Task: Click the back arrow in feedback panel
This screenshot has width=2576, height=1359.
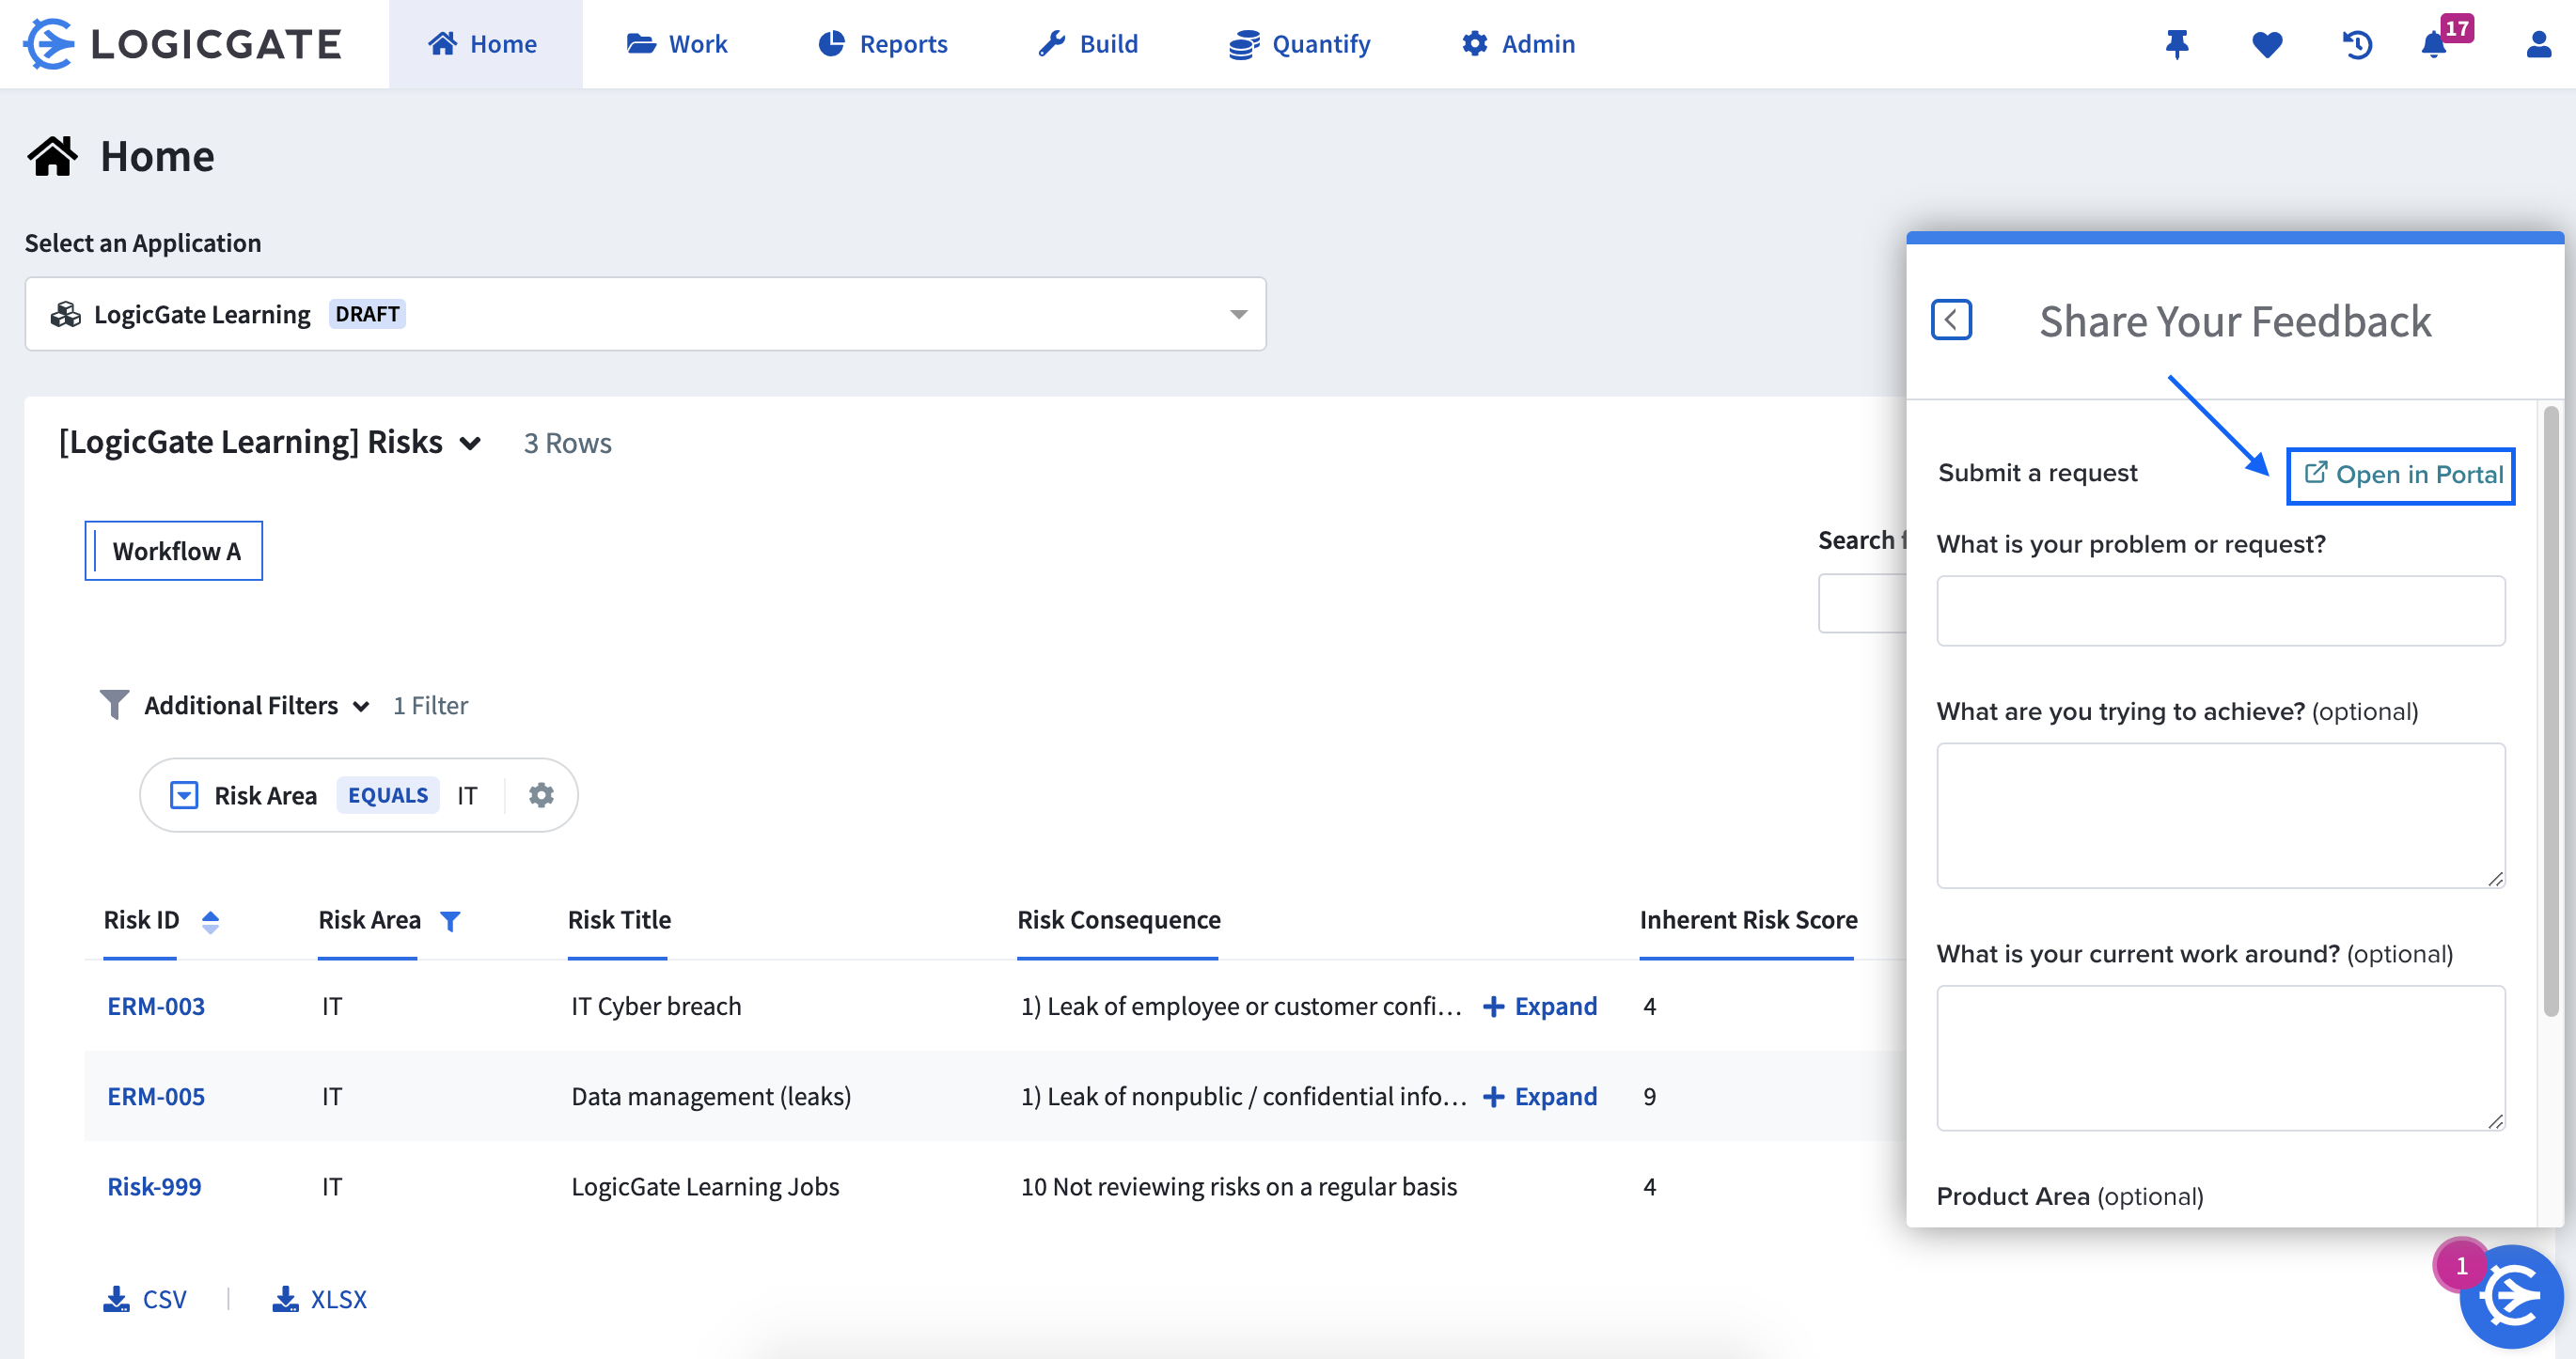Action: 1951,320
